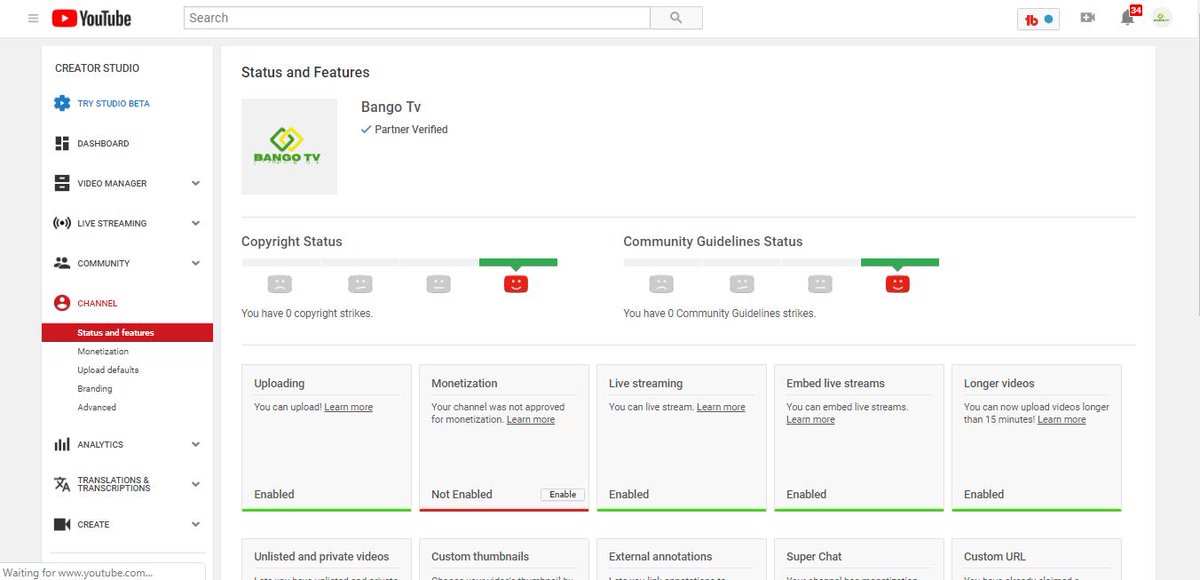1200x580 pixels.
Task: Expand the Video Manager section
Action: (x=196, y=183)
